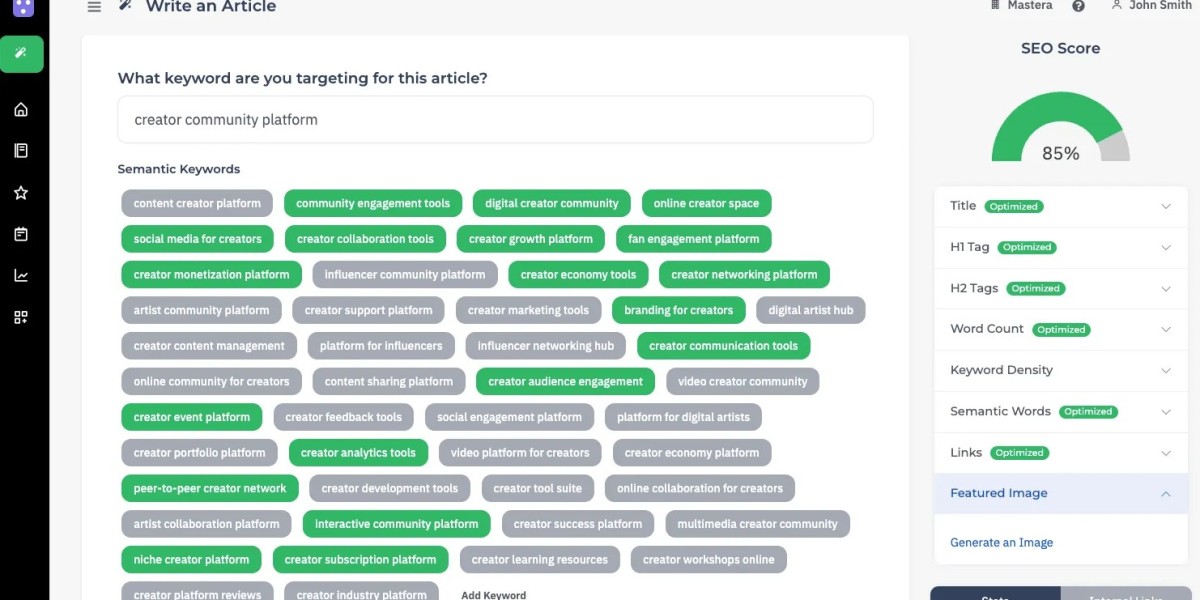Screen dimensions: 1200x600
Task: Click the green magic wand sidebar icon
Action: (x=22, y=54)
